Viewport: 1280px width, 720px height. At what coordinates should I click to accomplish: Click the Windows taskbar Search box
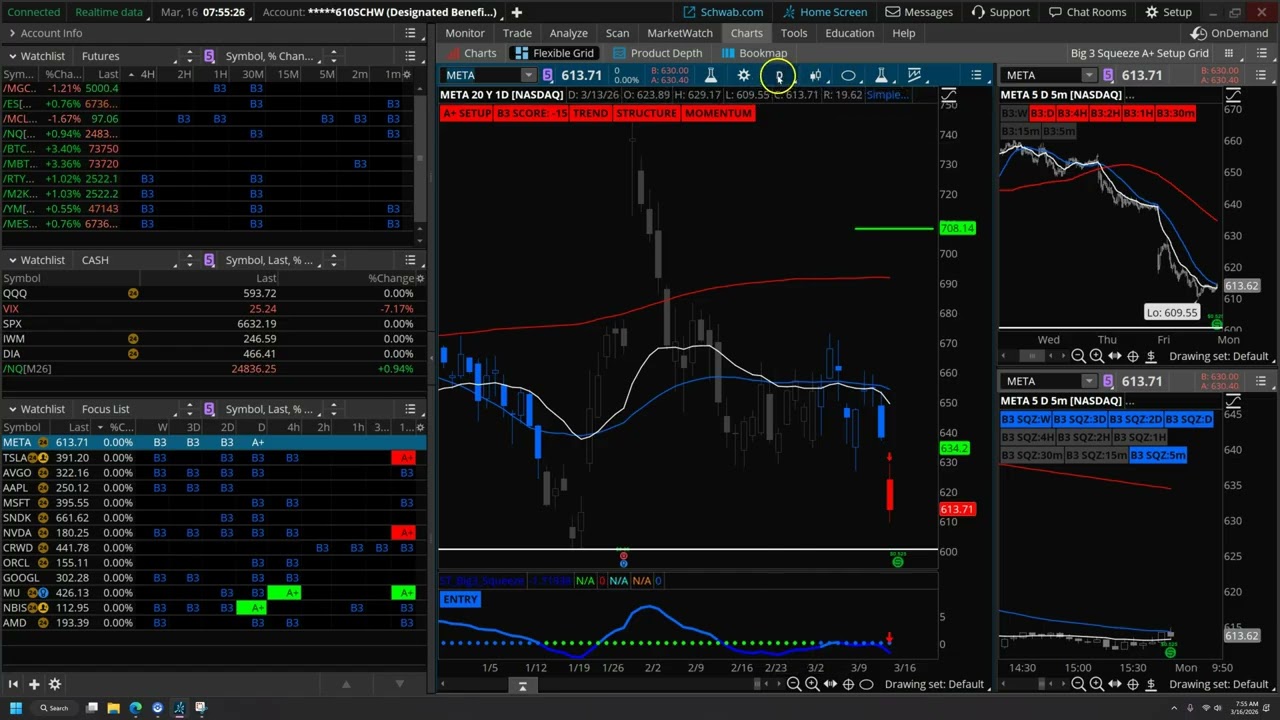52,708
